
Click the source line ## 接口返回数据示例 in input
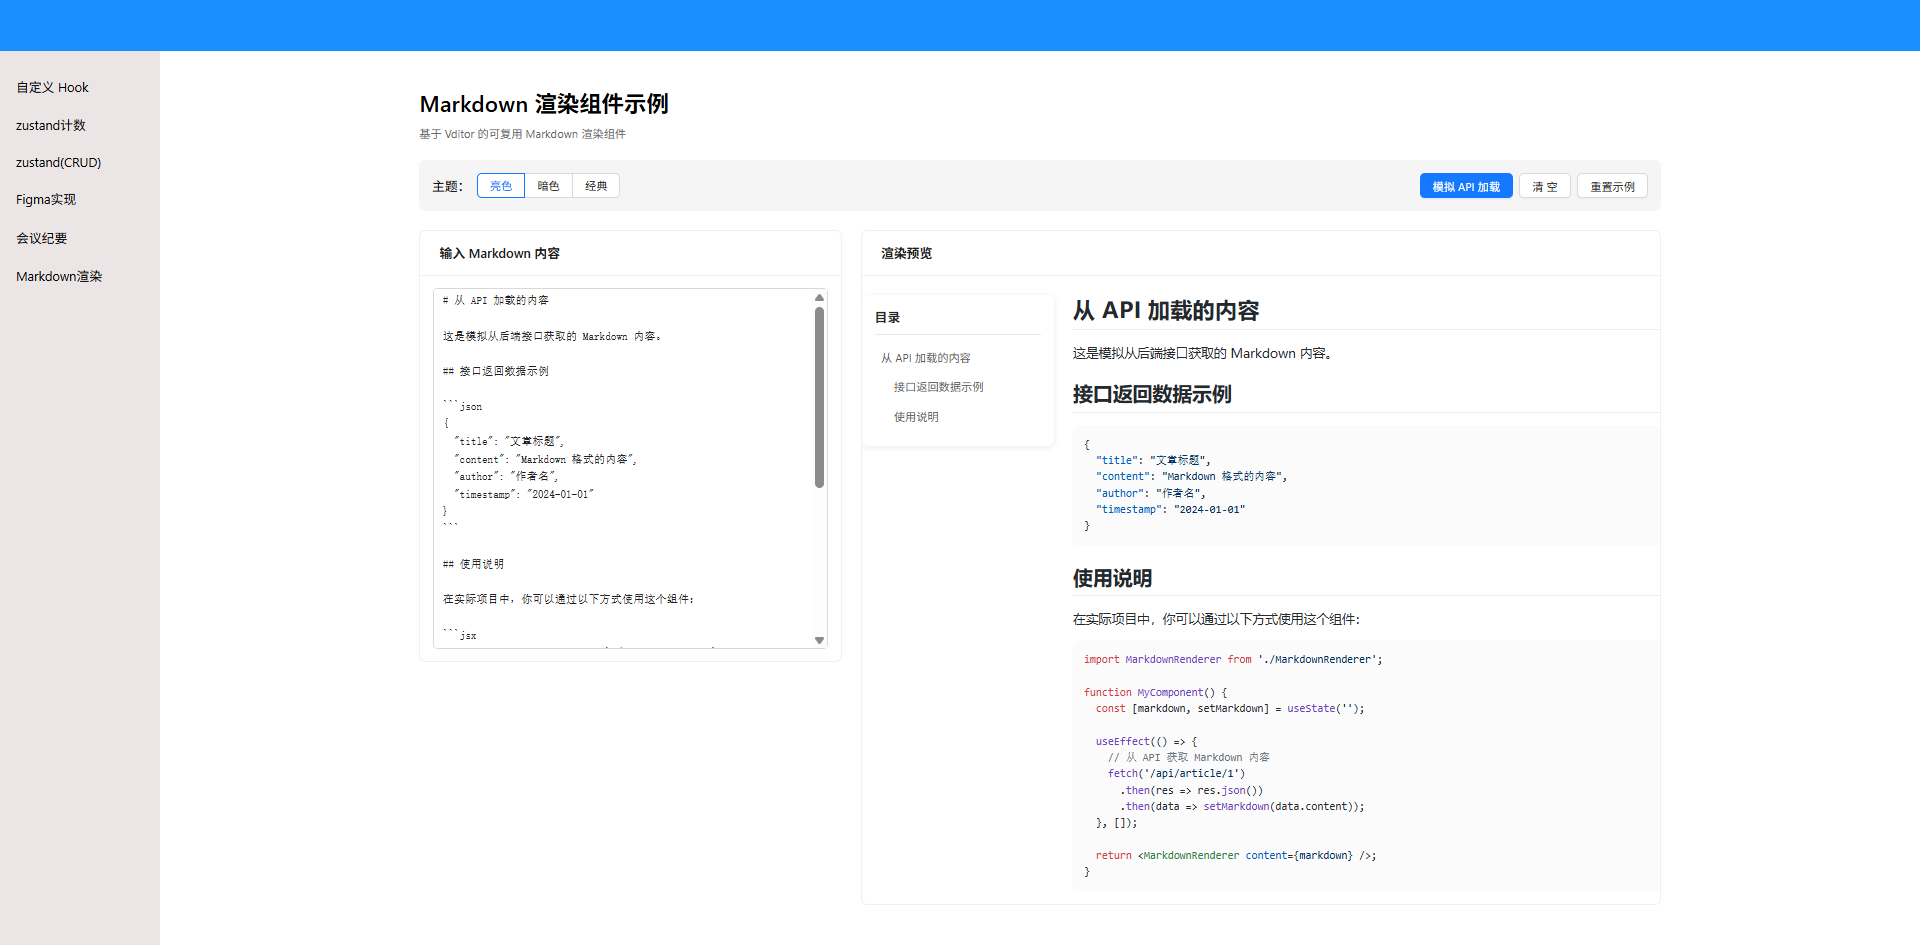(496, 371)
